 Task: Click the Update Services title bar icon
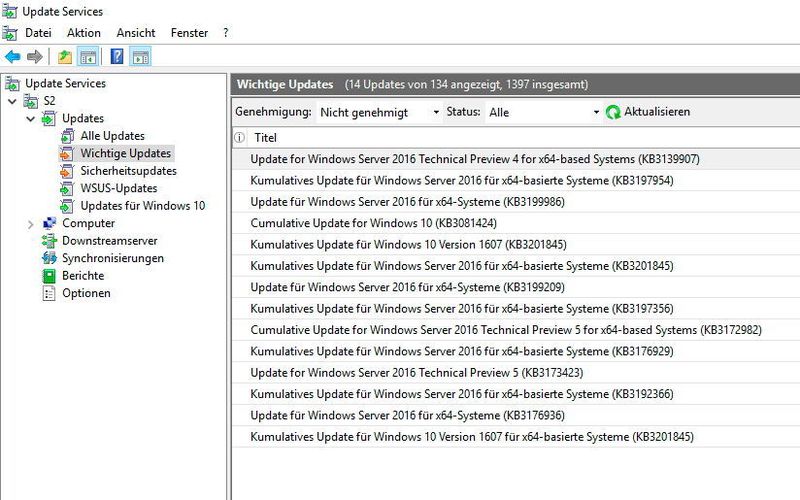pos(10,11)
